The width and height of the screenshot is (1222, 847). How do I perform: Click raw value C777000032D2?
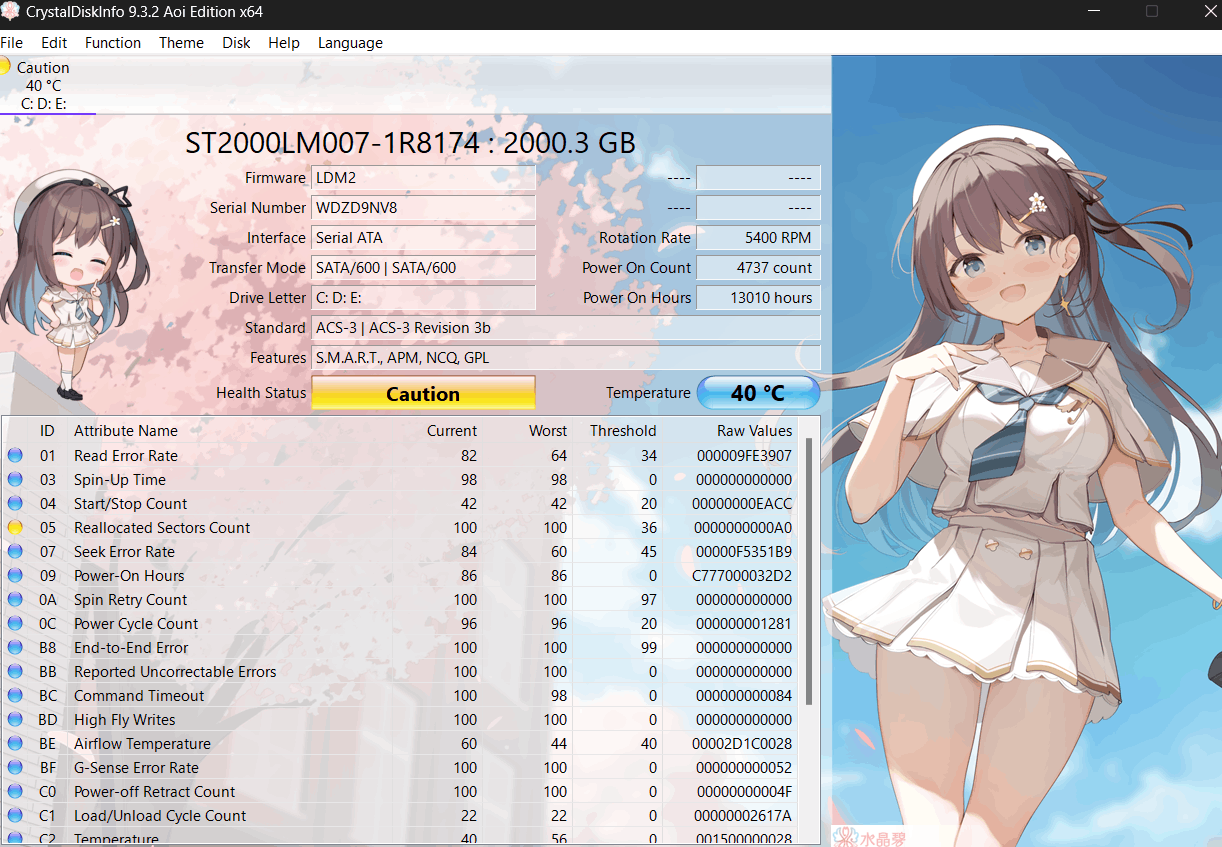click(x=742, y=576)
